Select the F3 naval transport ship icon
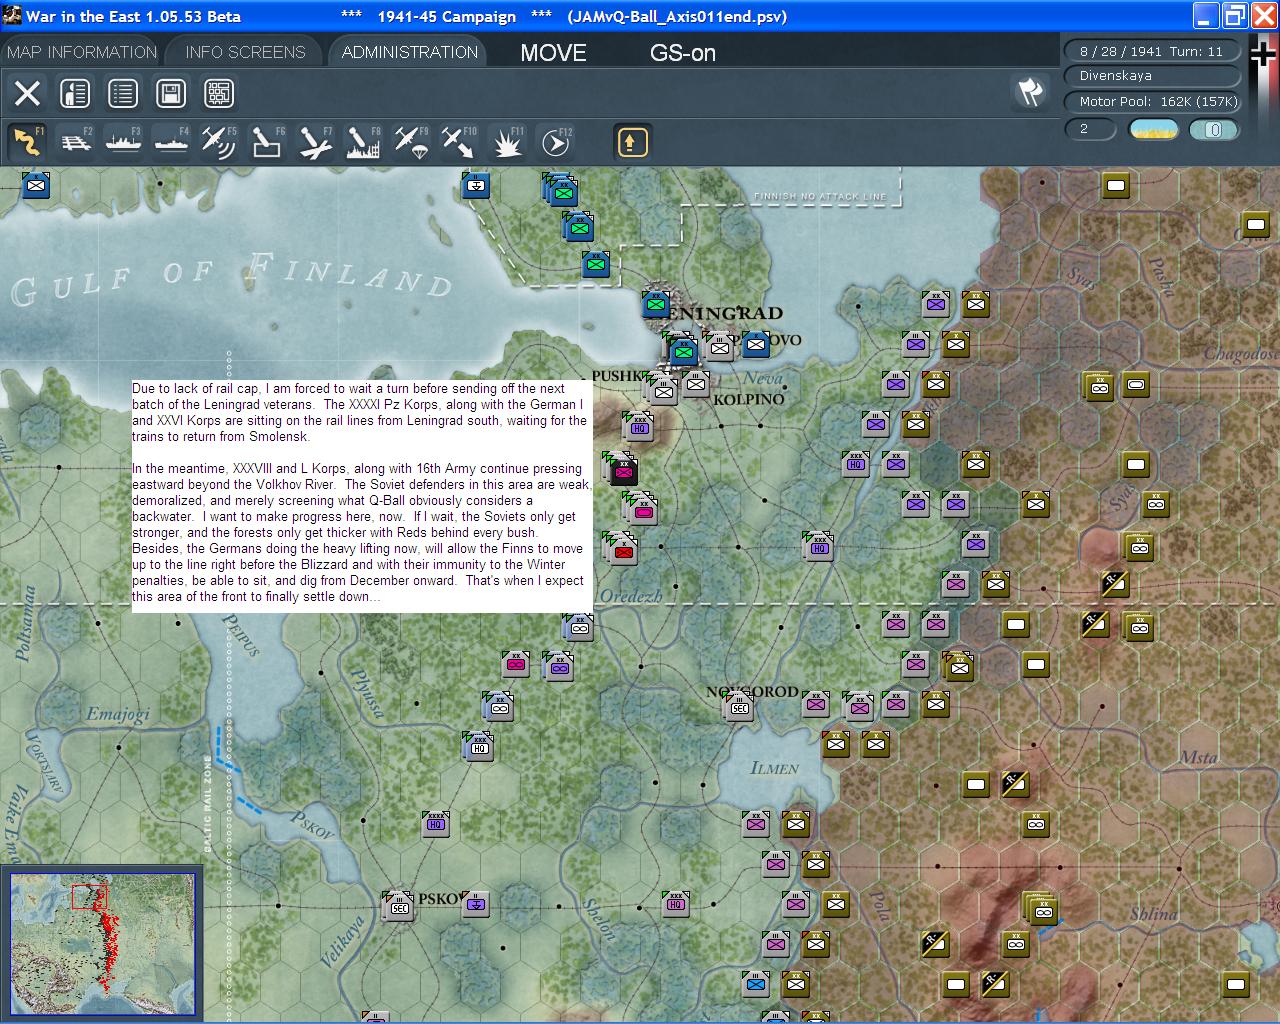 (x=123, y=142)
